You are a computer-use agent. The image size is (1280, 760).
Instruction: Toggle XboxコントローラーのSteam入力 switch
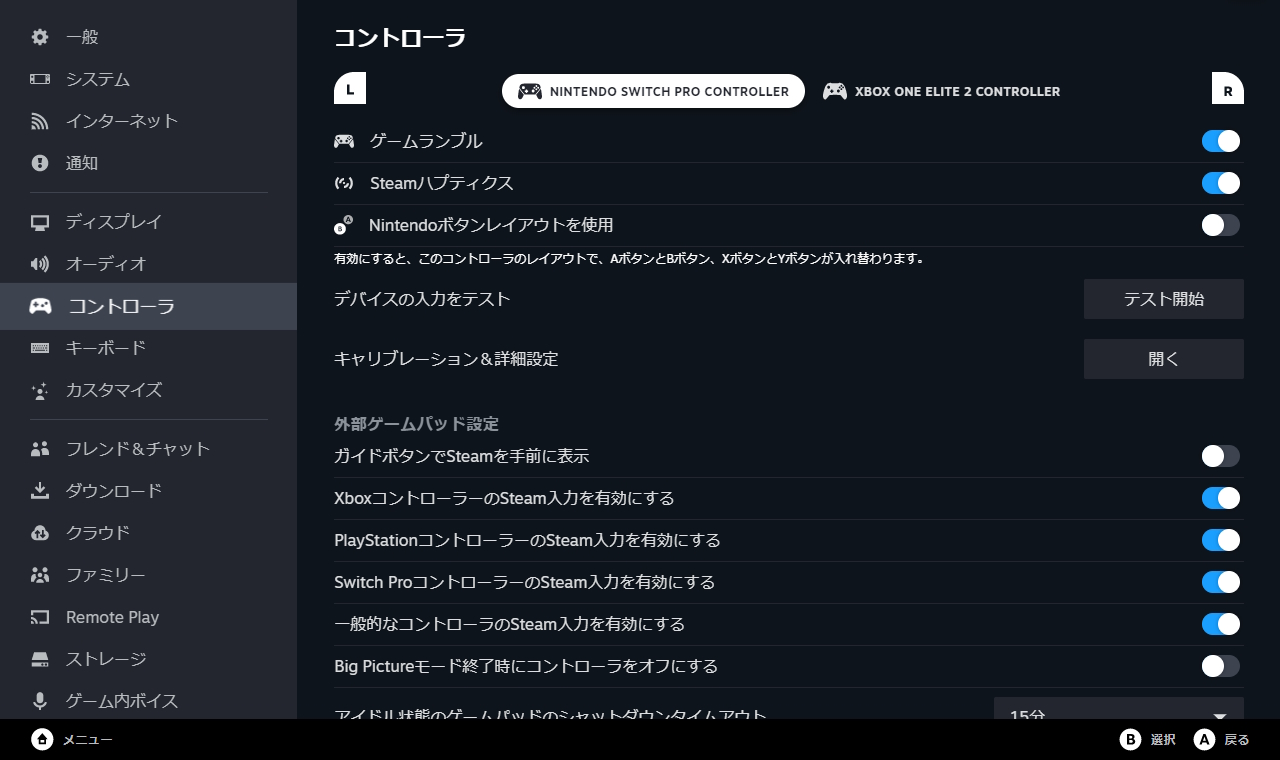(x=1221, y=498)
